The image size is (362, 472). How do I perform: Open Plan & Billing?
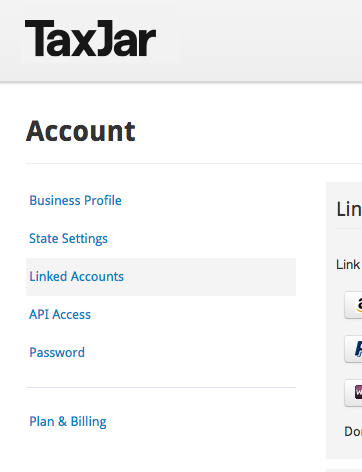tap(68, 422)
